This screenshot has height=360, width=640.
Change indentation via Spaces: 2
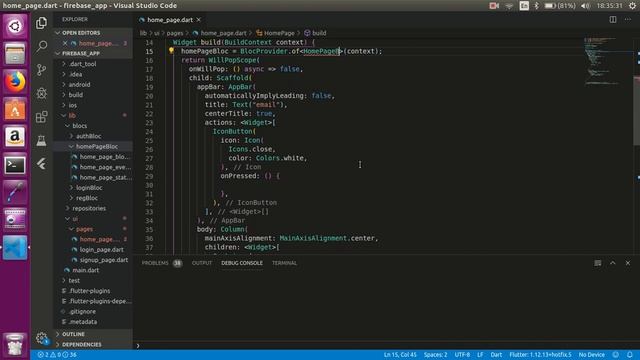tap(435, 355)
